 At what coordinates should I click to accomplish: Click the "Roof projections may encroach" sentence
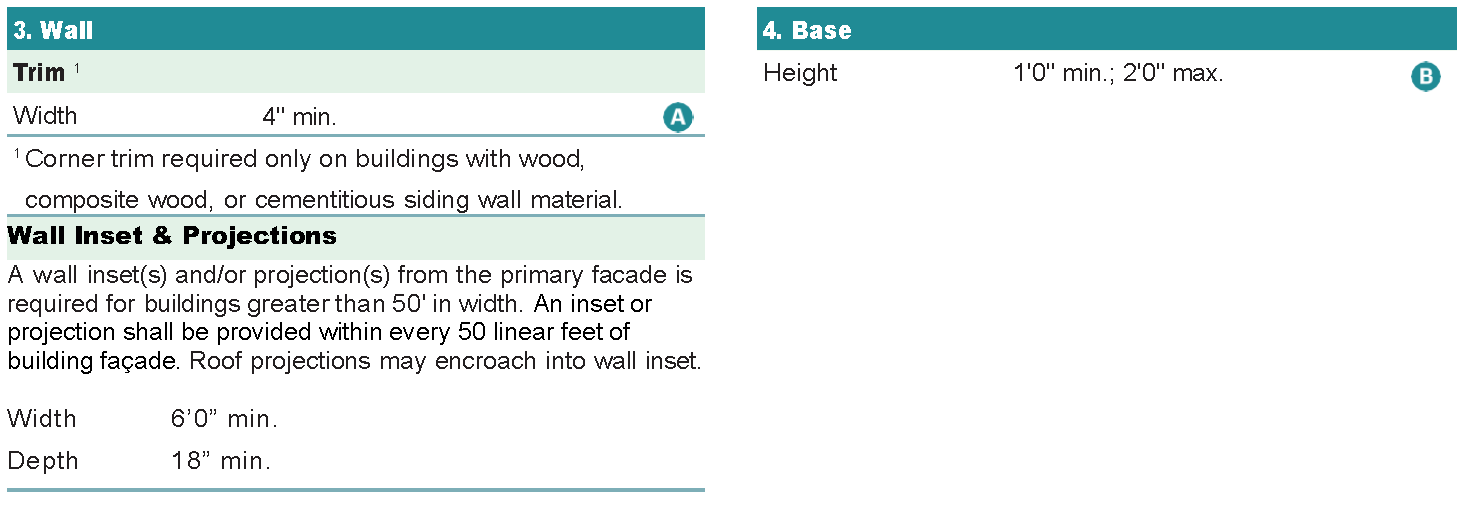click(x=443, y=361)
